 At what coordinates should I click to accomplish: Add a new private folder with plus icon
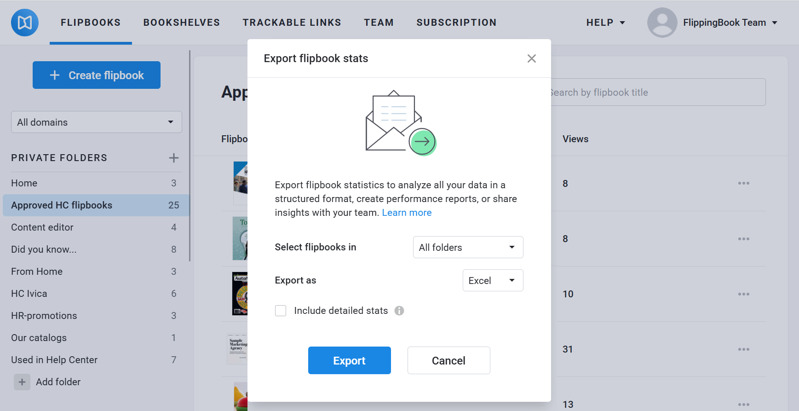(174, 158)
